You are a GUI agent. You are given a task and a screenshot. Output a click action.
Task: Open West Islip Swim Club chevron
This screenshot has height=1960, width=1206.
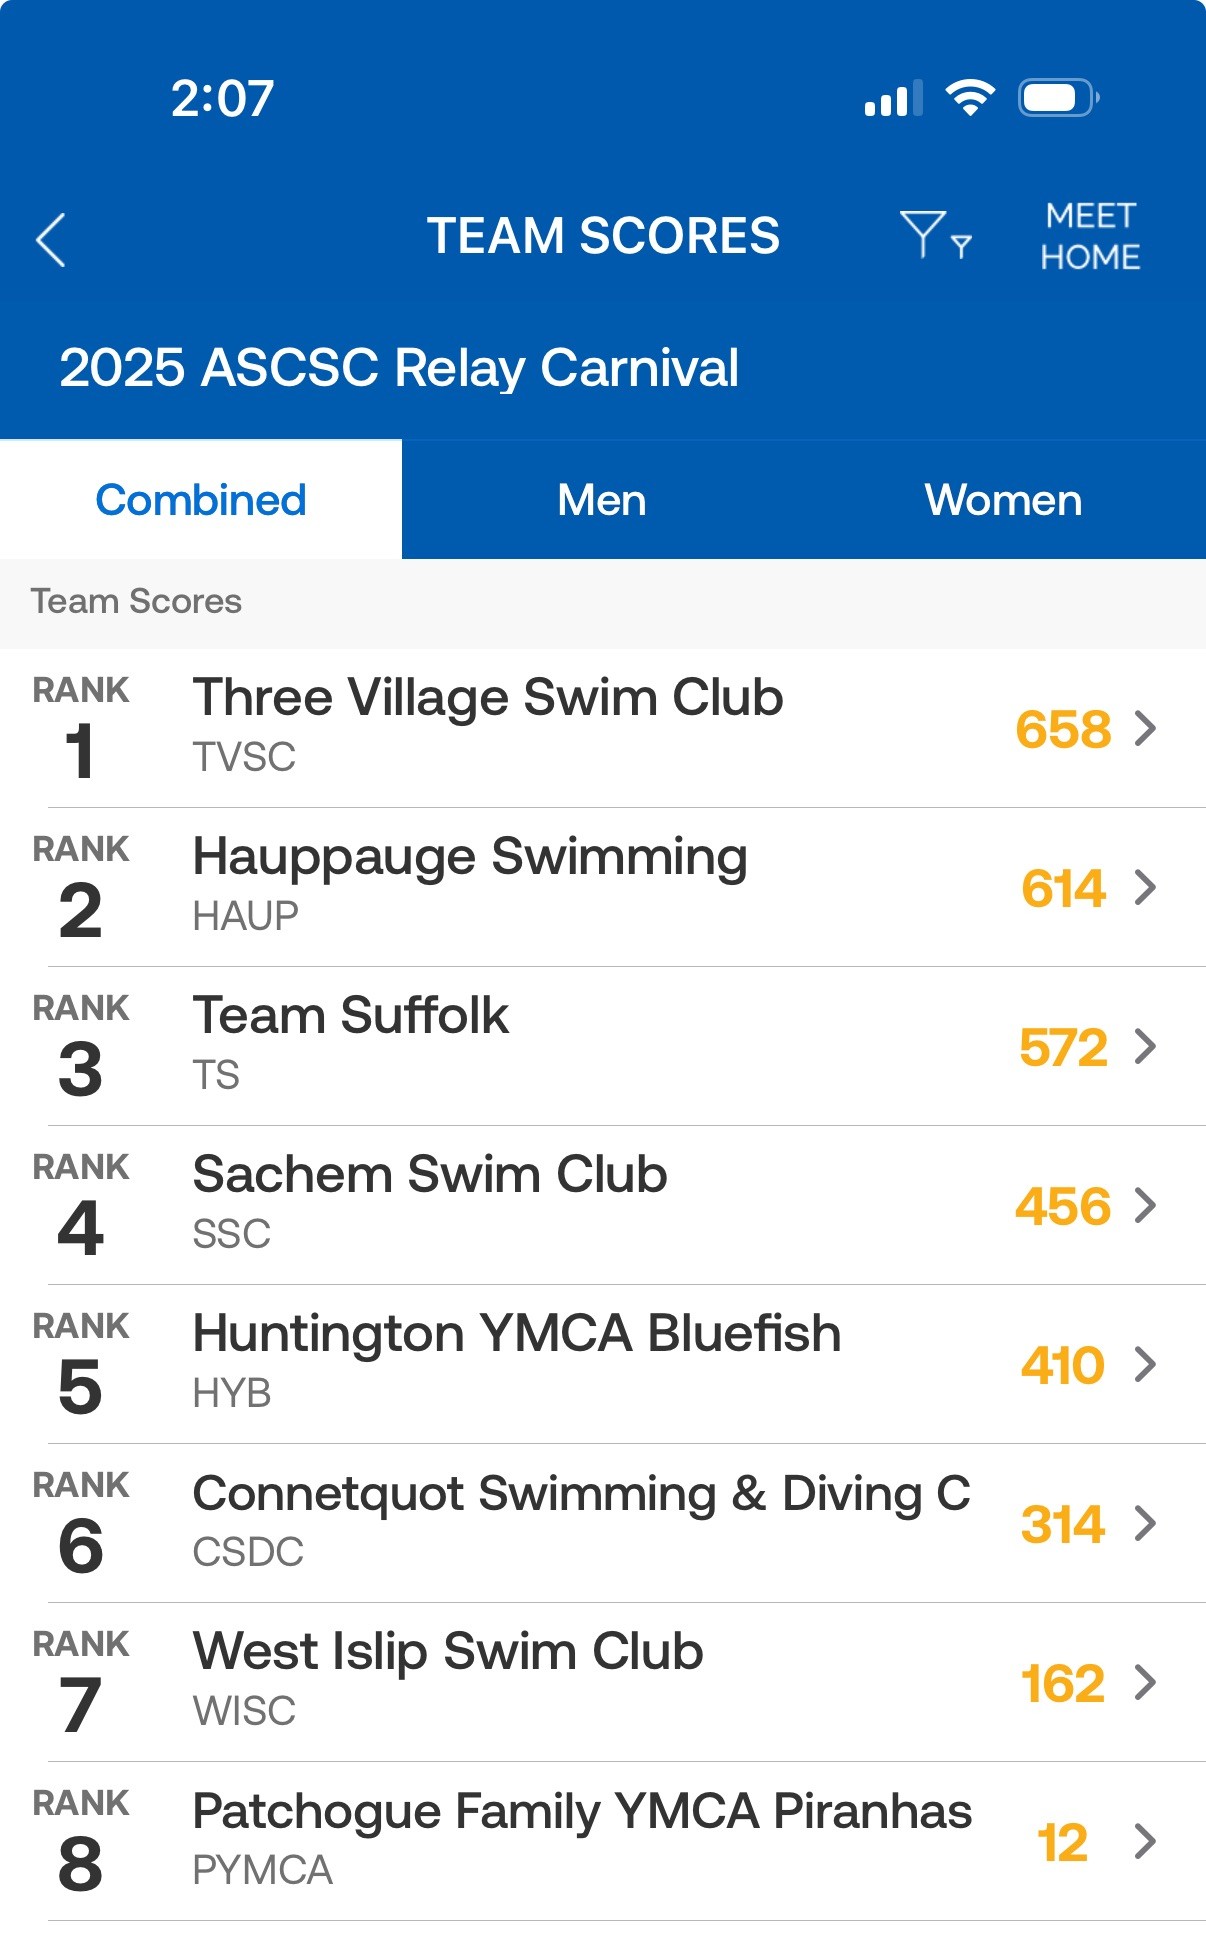point(1145,1682)
